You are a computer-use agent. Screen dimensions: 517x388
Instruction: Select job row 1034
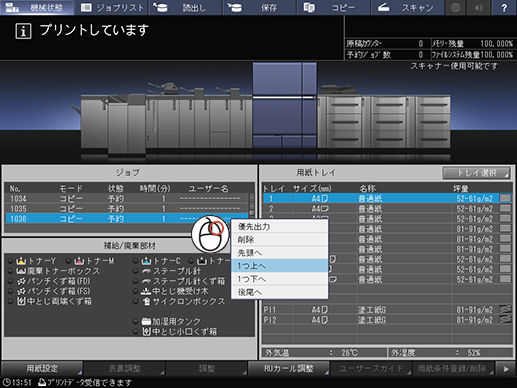[127, 199]
